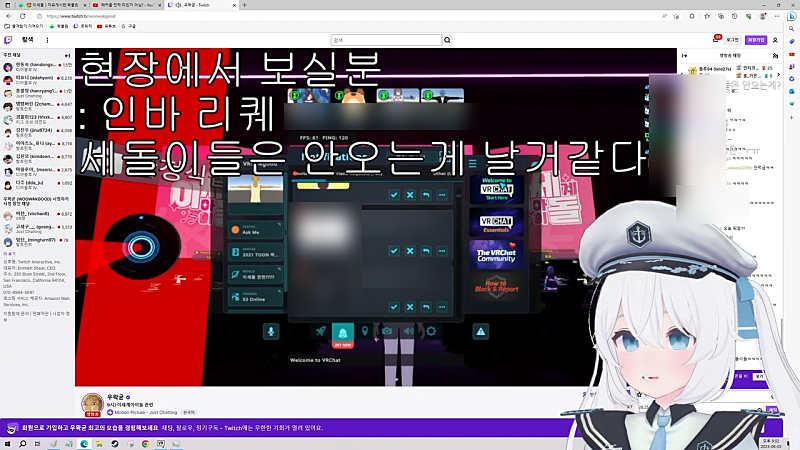800x450 pixels.
Task: Open the VRChat camera tab
Action: 387,332
